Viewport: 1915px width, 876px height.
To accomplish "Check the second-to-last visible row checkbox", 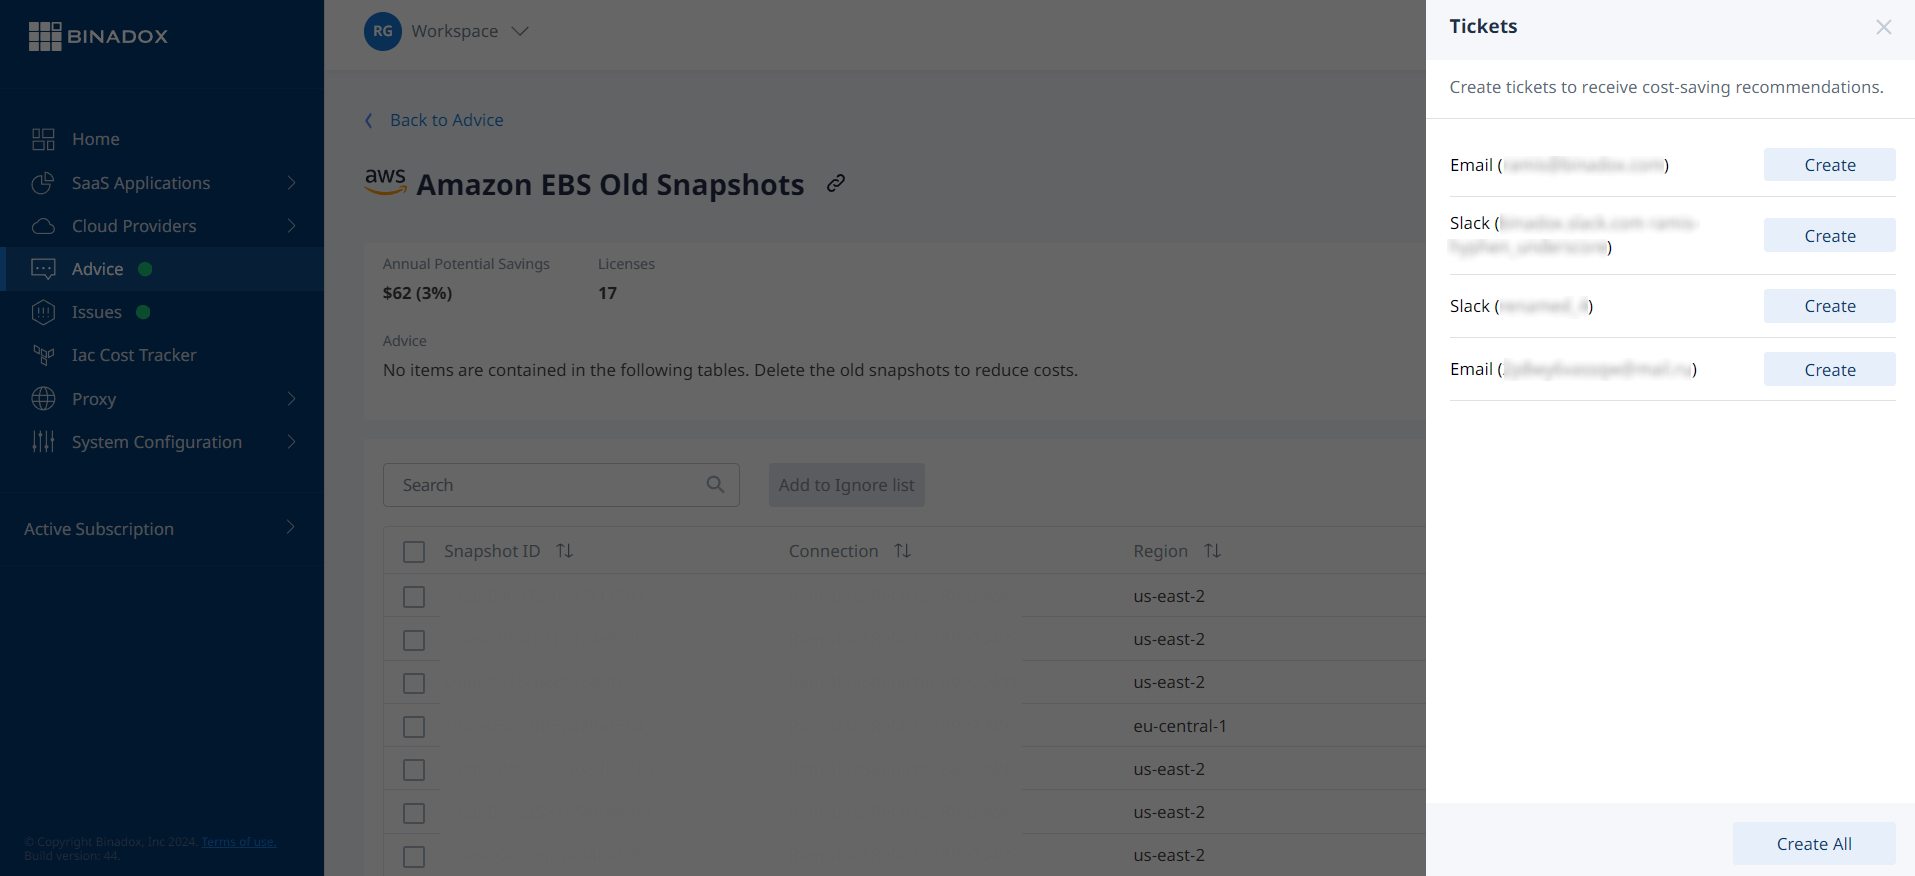I will coord(414,814).
